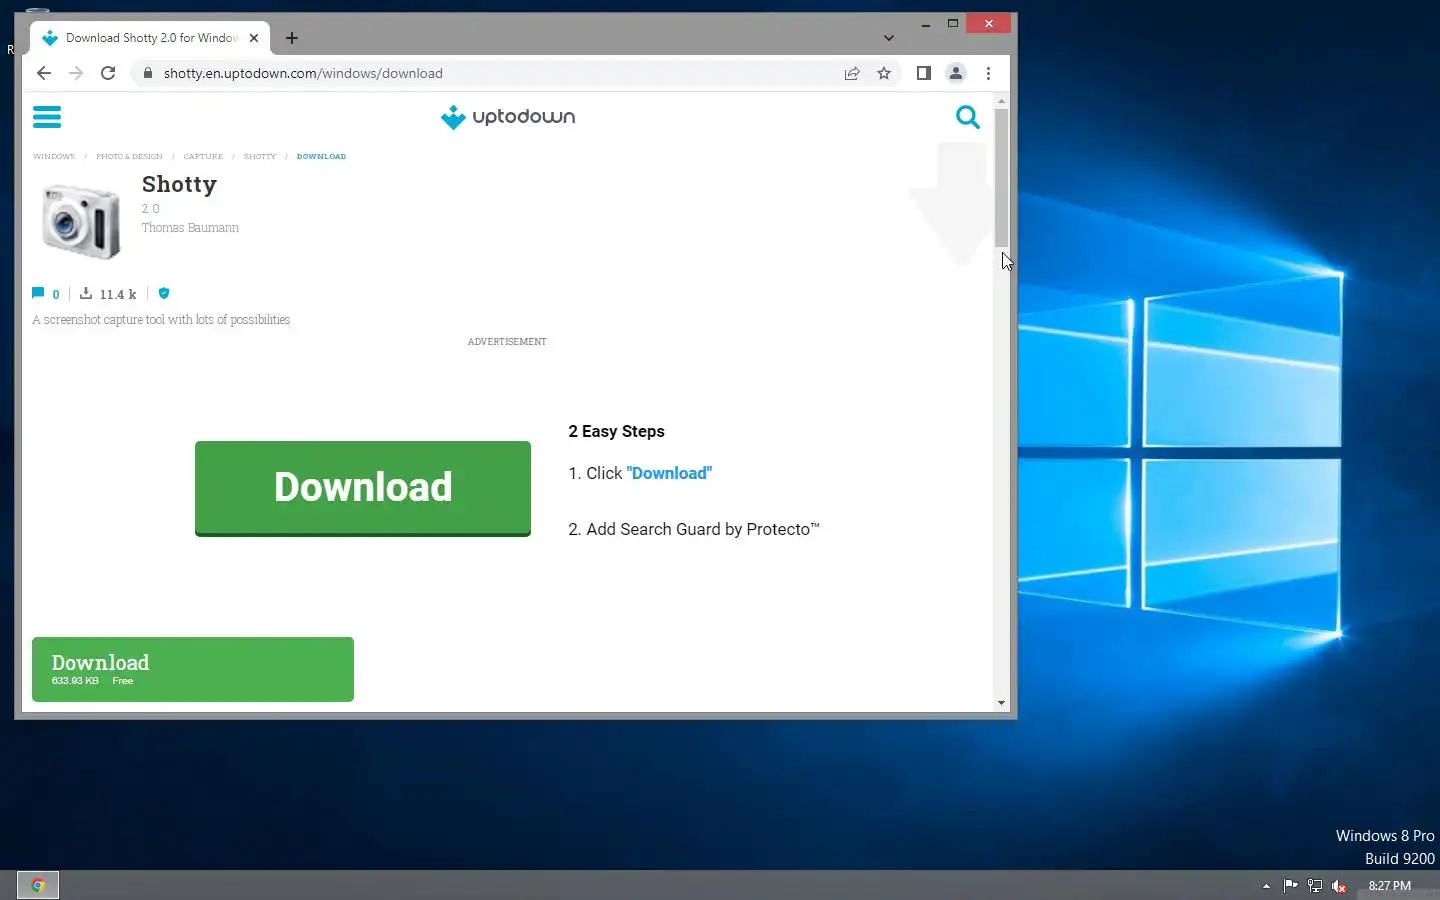Click the Shotty title heading
Image resolution: width=1440 pixels, height=900 pixels.
(179, 184)
